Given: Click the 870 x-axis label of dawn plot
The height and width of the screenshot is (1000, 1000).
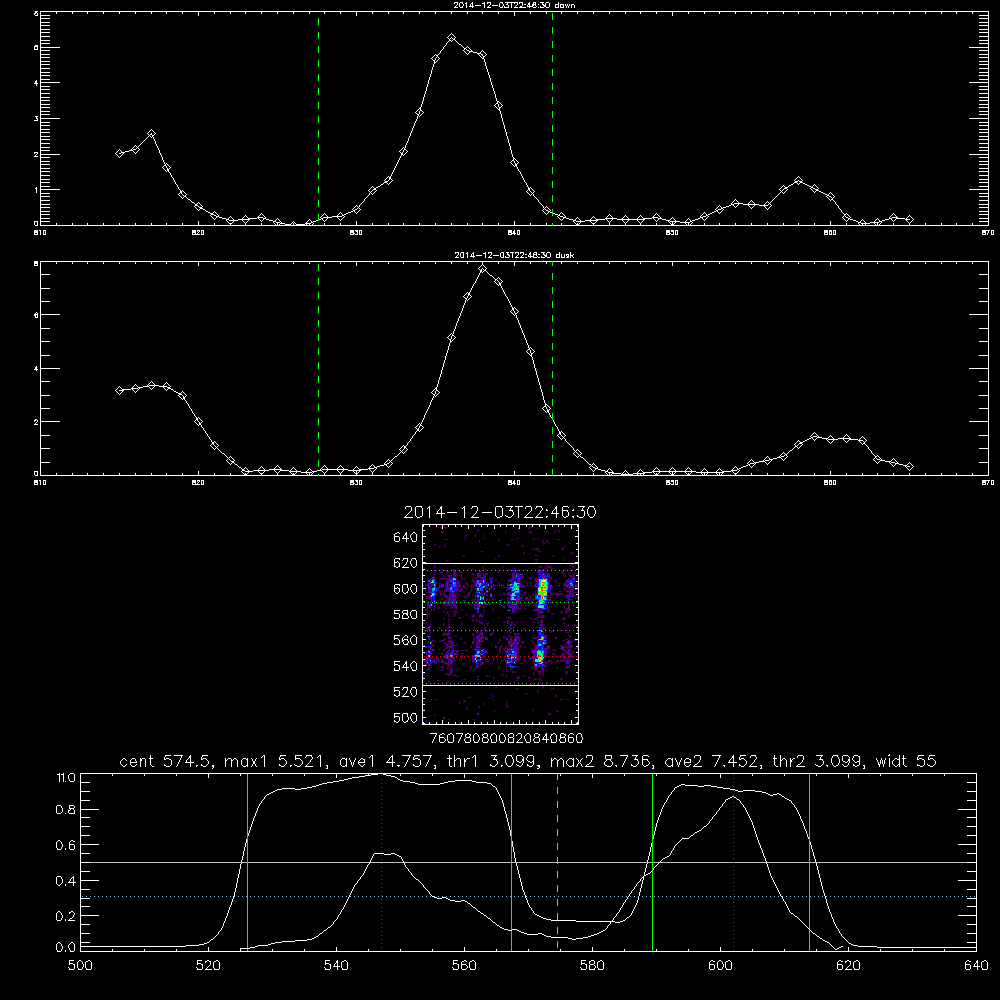Looking at the screenshot, I should click(x=987, y=233).
